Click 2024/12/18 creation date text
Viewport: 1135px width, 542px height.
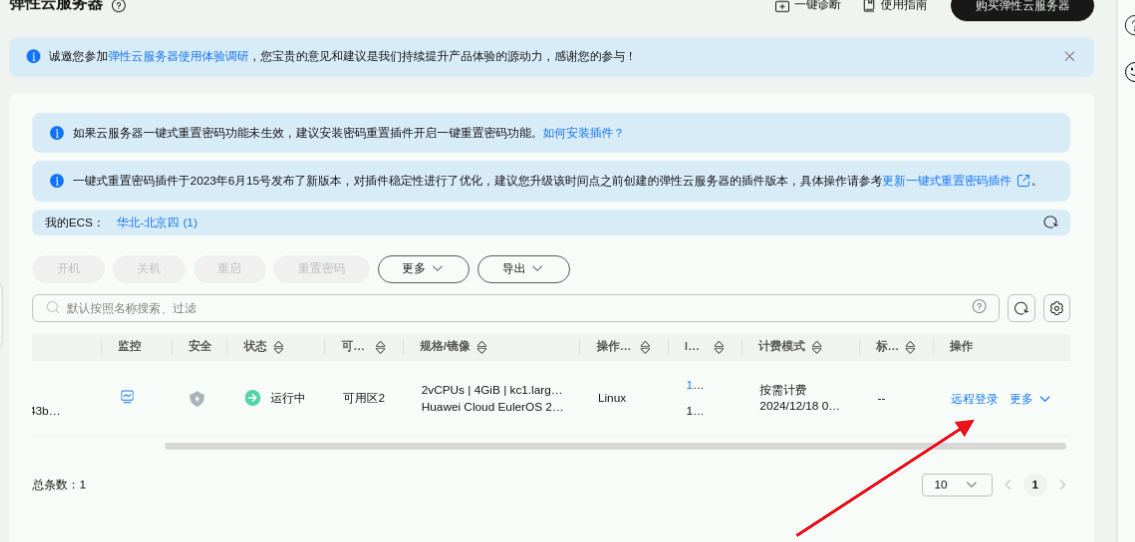click(800, 407)
